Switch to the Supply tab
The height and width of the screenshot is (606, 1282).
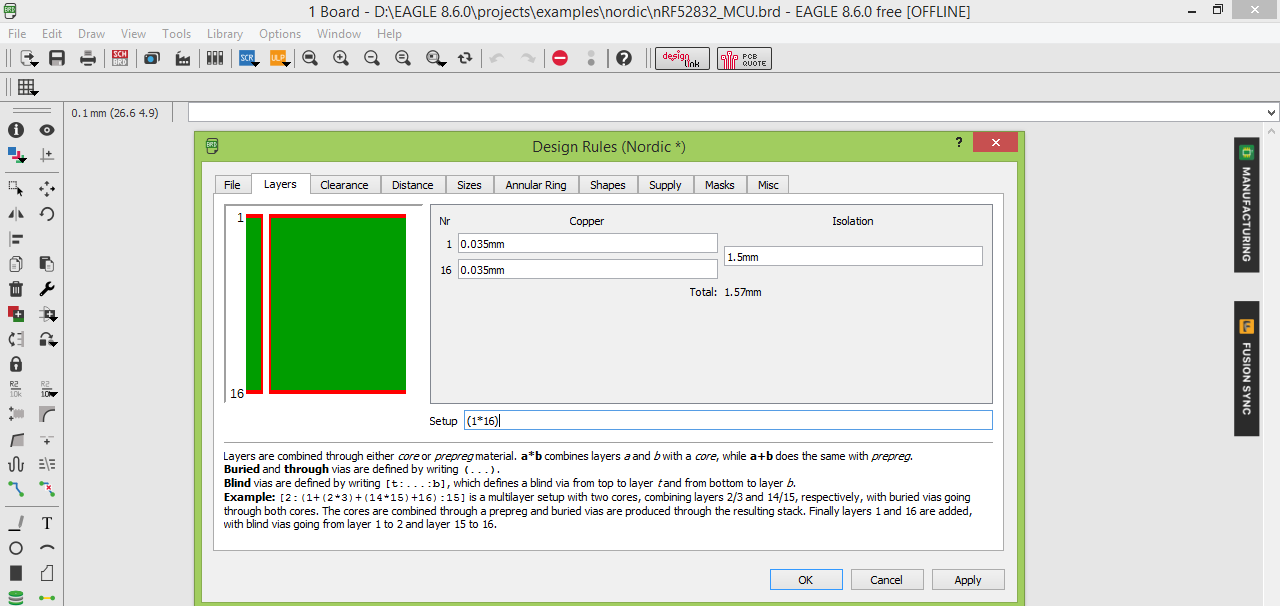point(665,185)
